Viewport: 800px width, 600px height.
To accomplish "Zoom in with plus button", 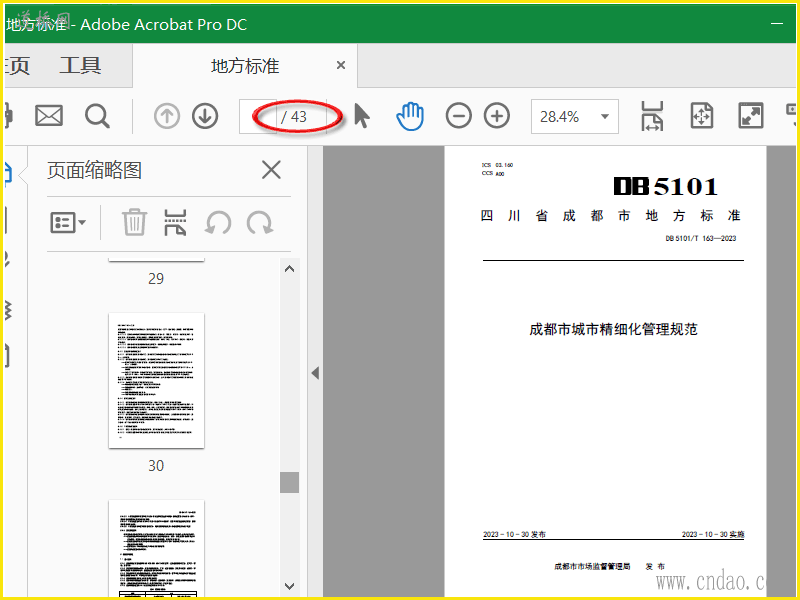I will 497,116.
